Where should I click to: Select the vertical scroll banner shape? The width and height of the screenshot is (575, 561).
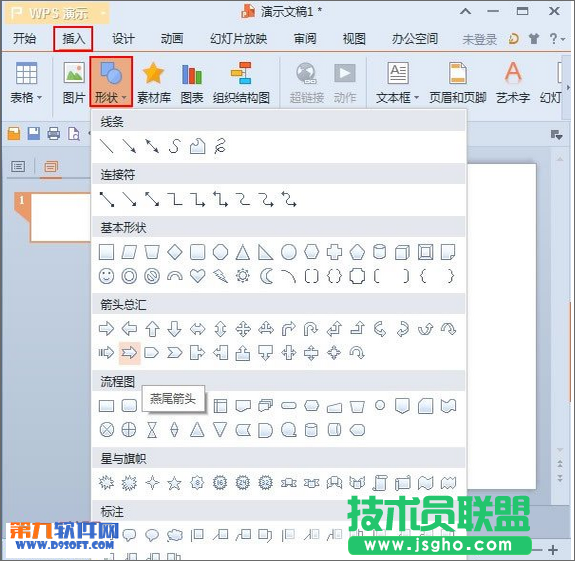(380, 483)
